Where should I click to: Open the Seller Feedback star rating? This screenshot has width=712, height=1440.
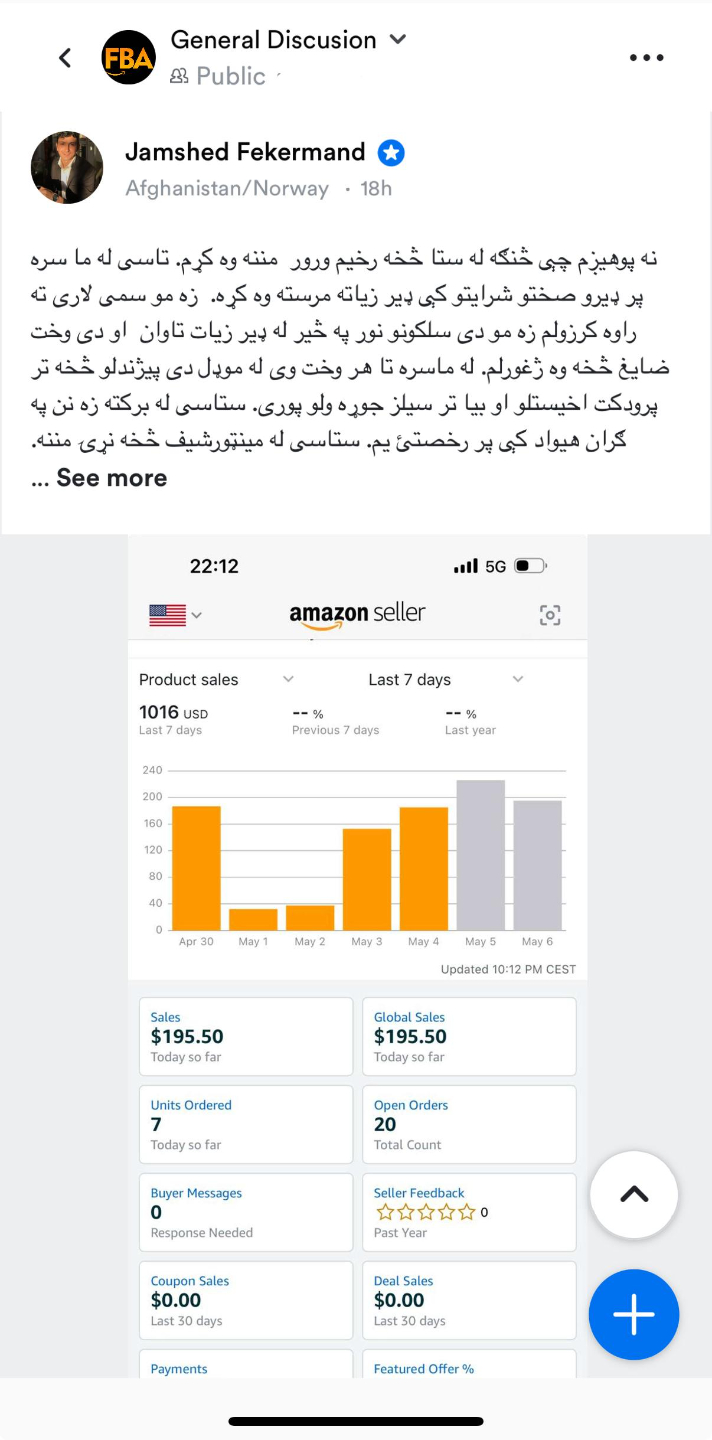pyautogui.click(x=425, y=1212)
